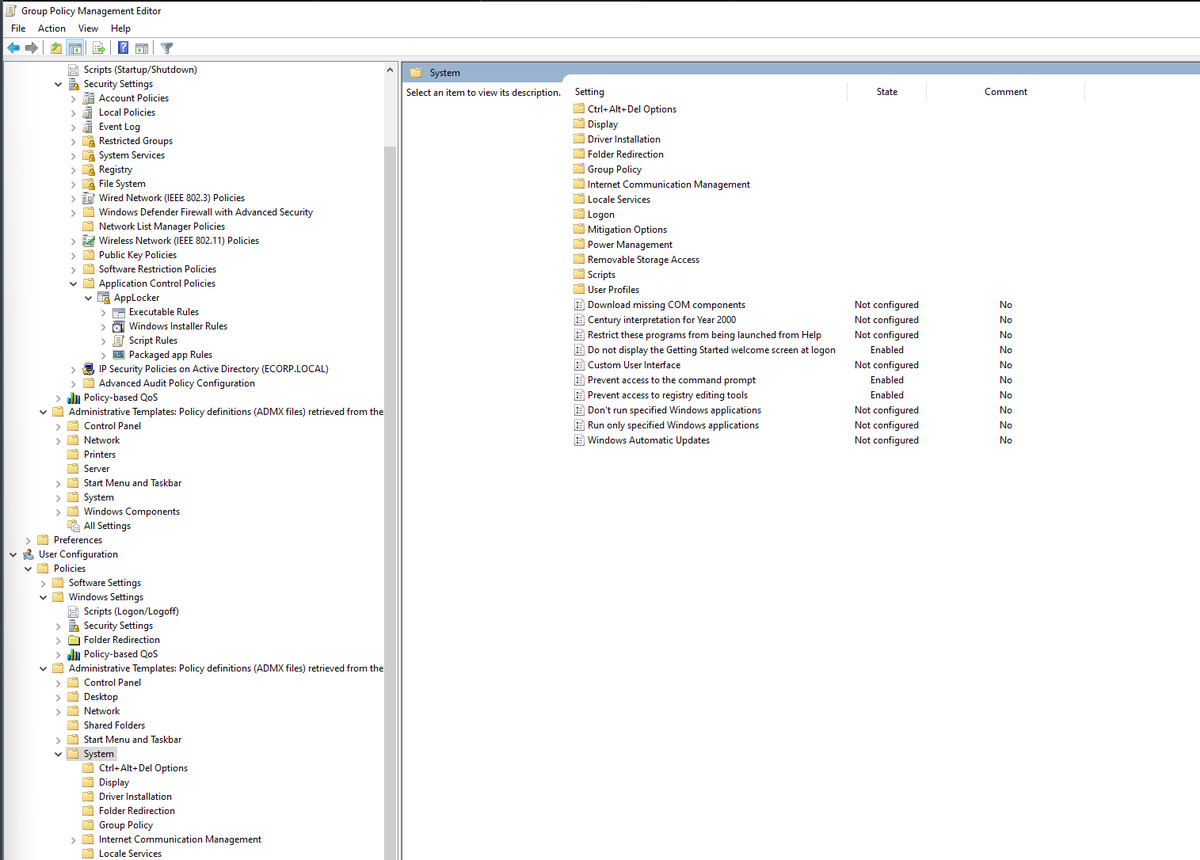Open the File menu
The width and height of the screenshot is (1200, 860).
18,29
